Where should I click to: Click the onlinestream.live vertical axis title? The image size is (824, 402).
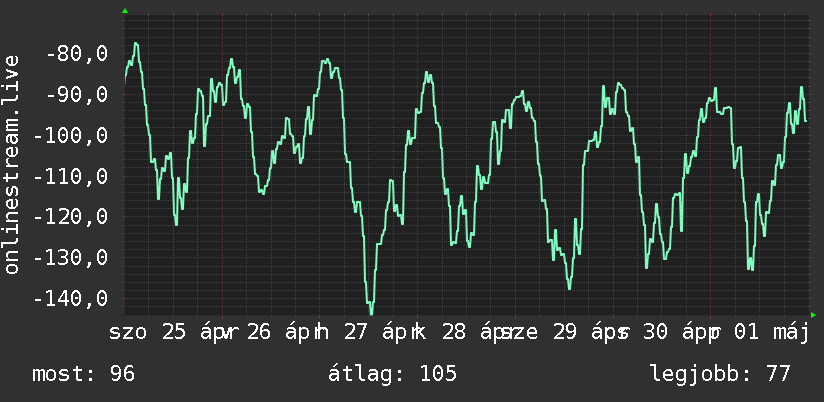pyautogui.click(x=11, y=164)
